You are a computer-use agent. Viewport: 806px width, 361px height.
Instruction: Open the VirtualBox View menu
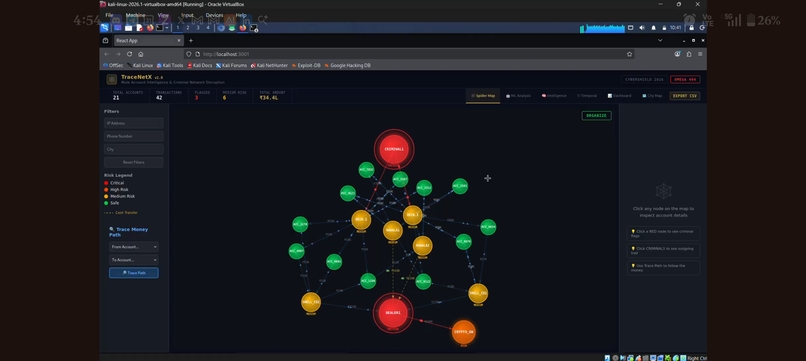point(163,15)
